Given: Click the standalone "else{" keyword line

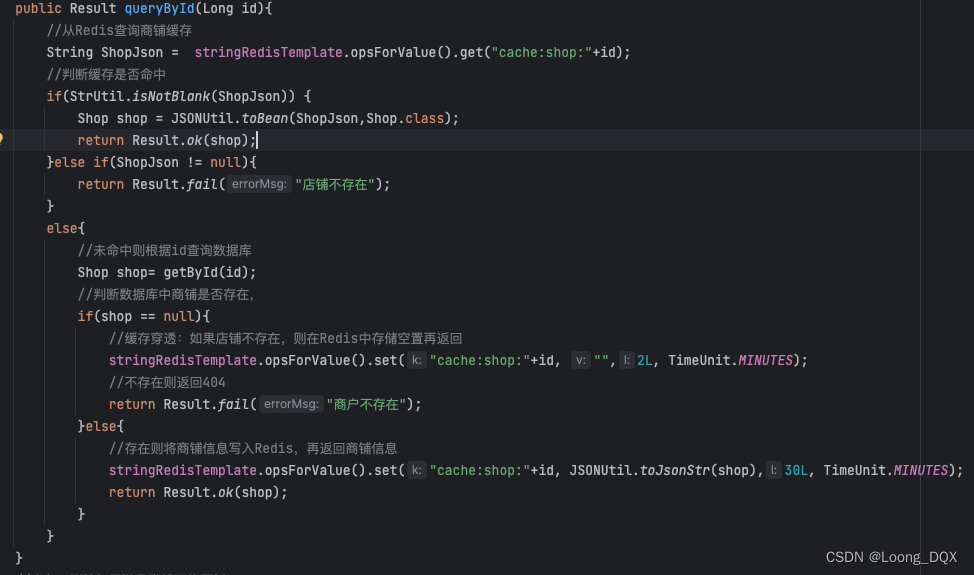Looking at the screenshot, I should click(x=65, y=228).
